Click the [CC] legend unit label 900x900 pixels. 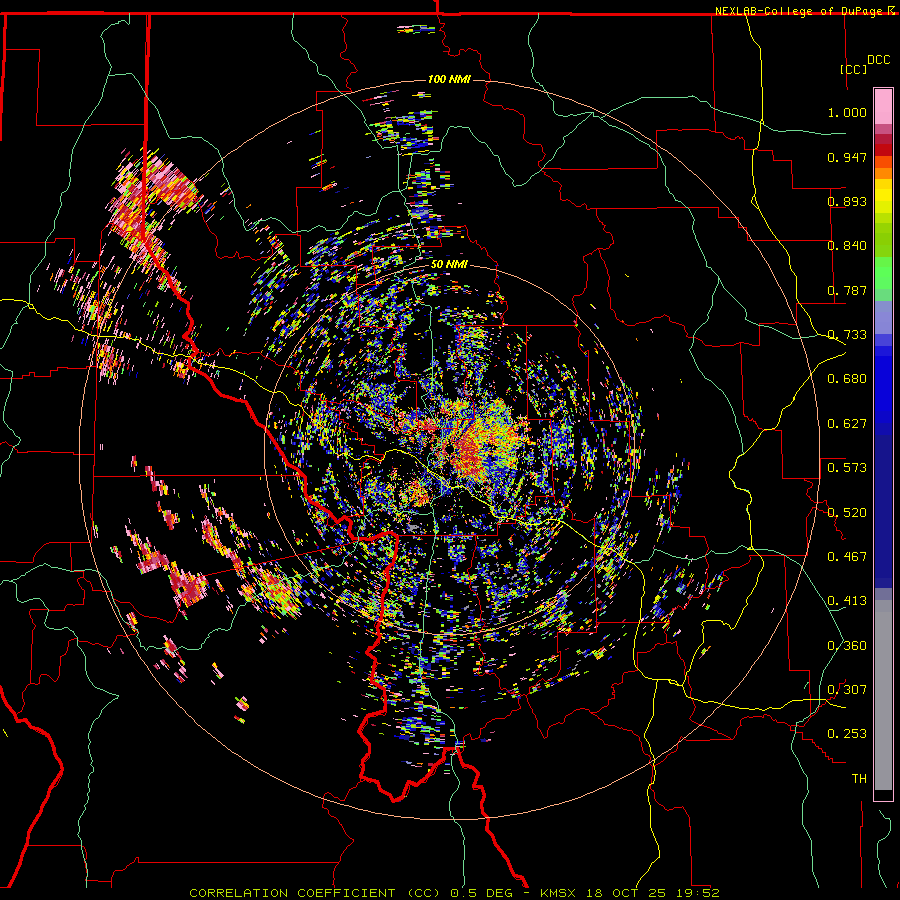(x=853, y=69)
